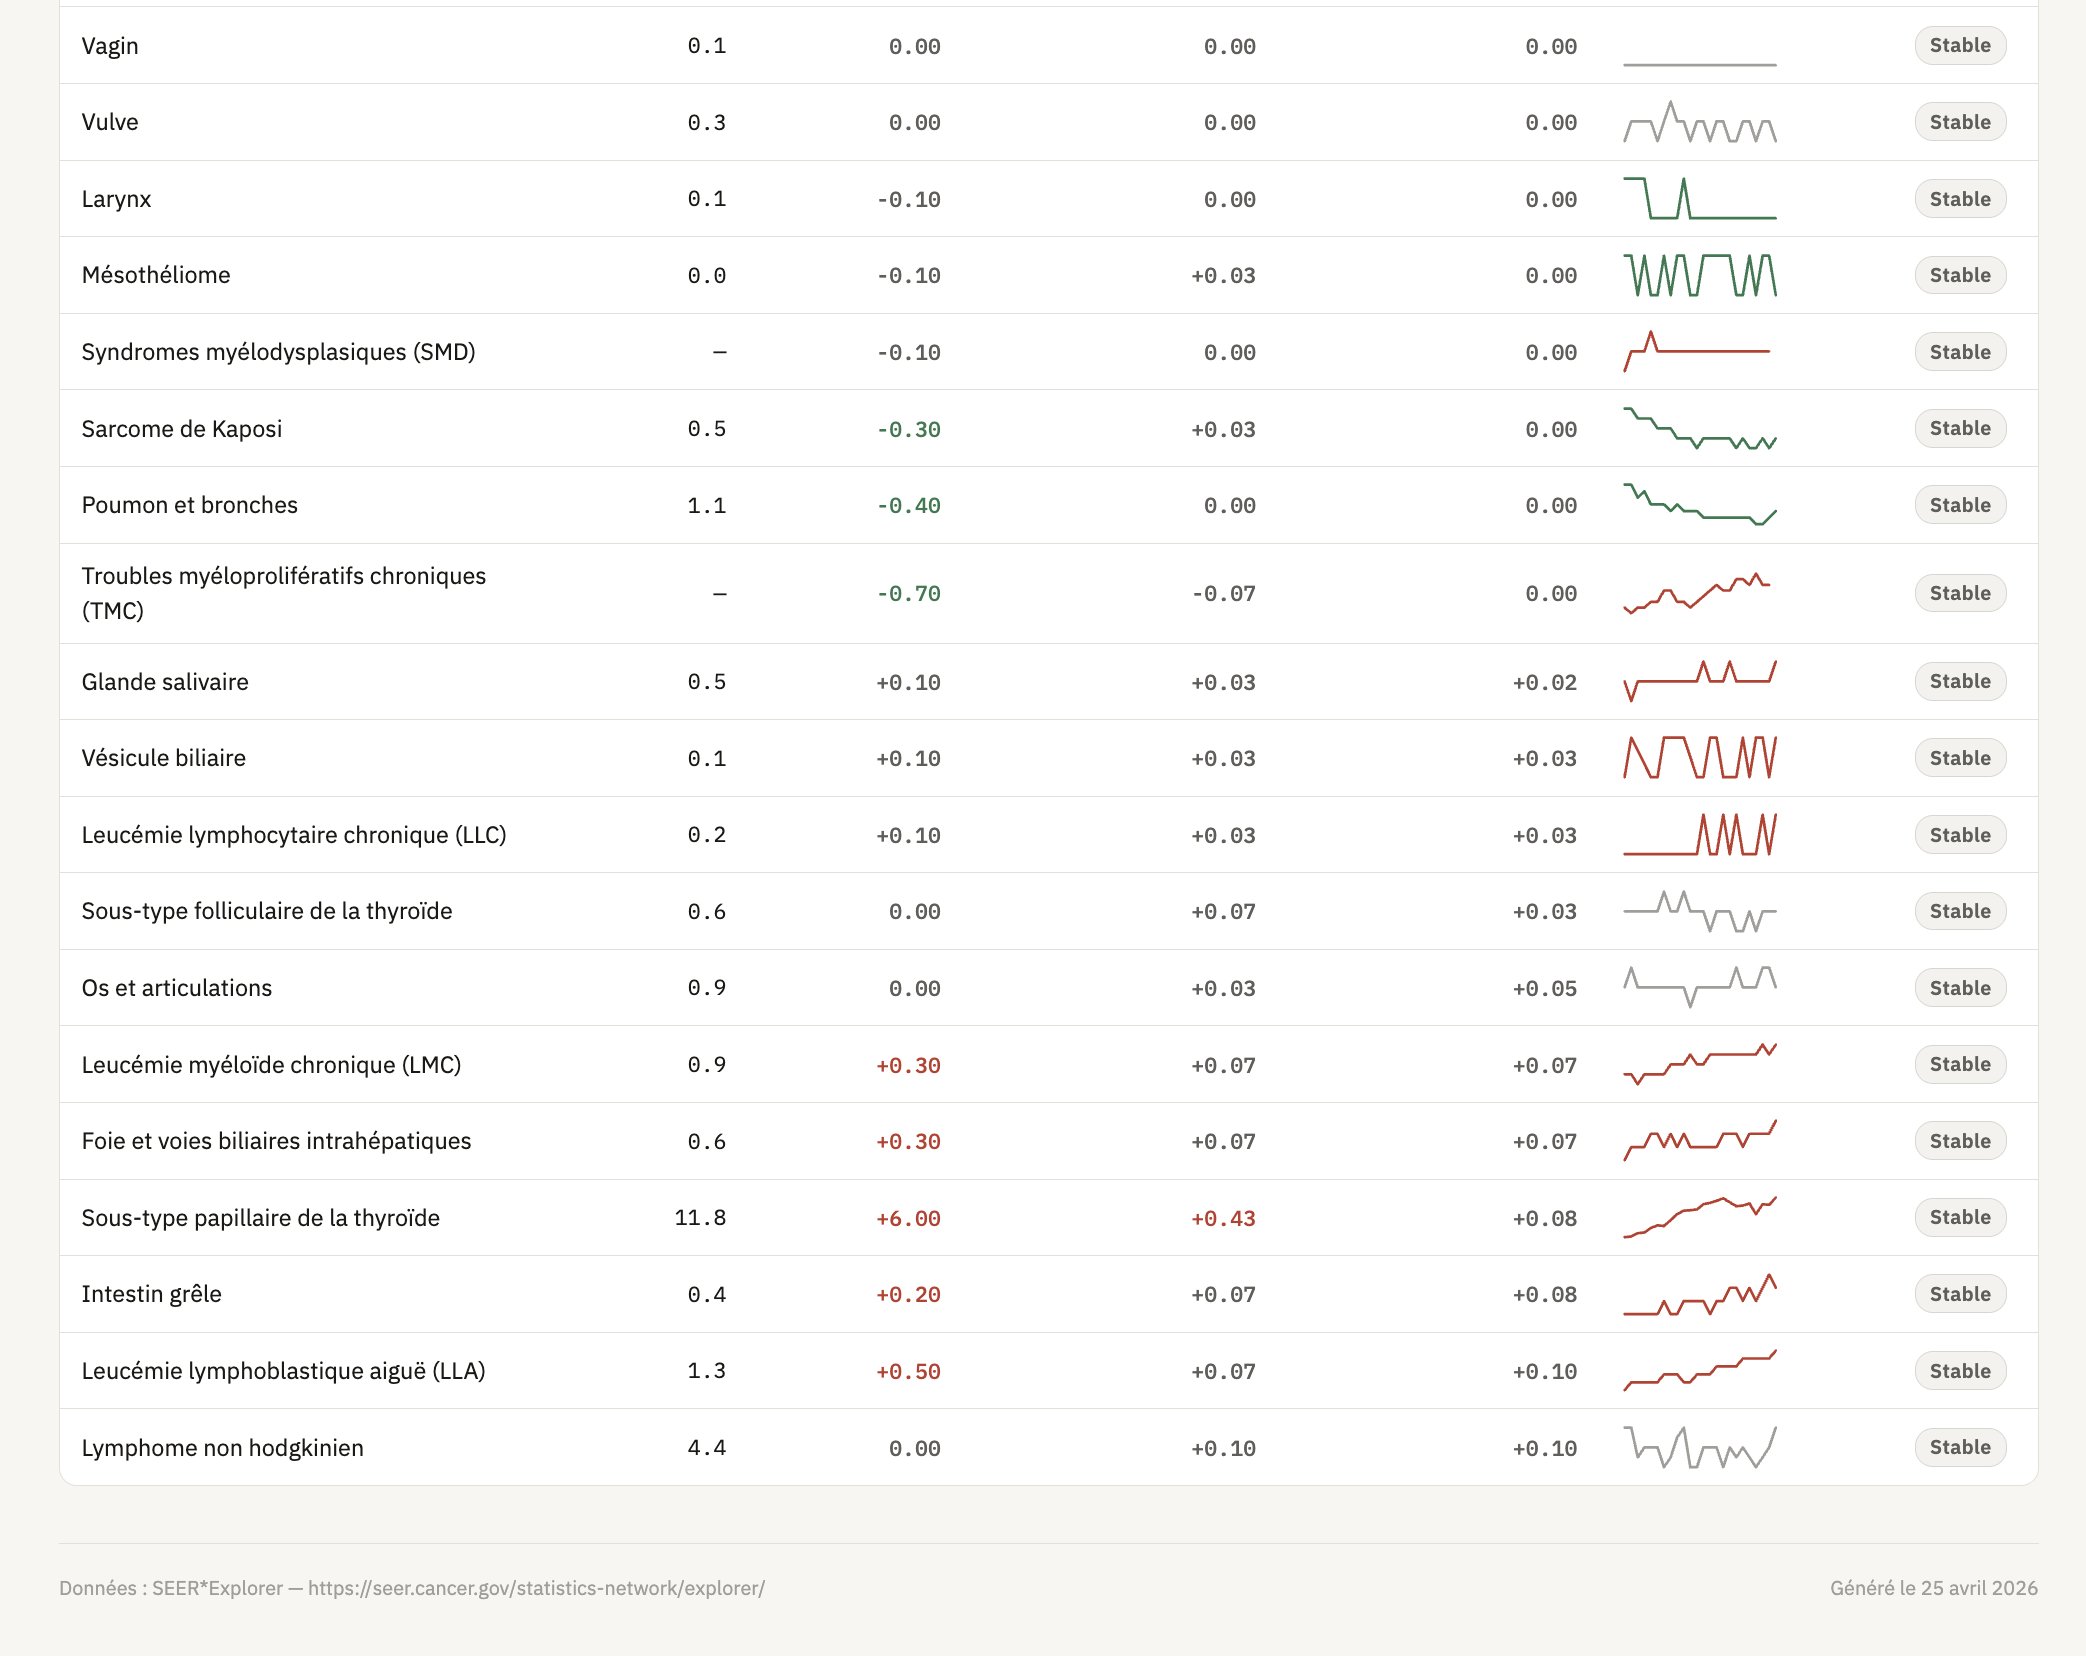
Task: Click Stable badge for Leucémie lymphoblastique aiguë
Action: [x=1959, y=1371]
